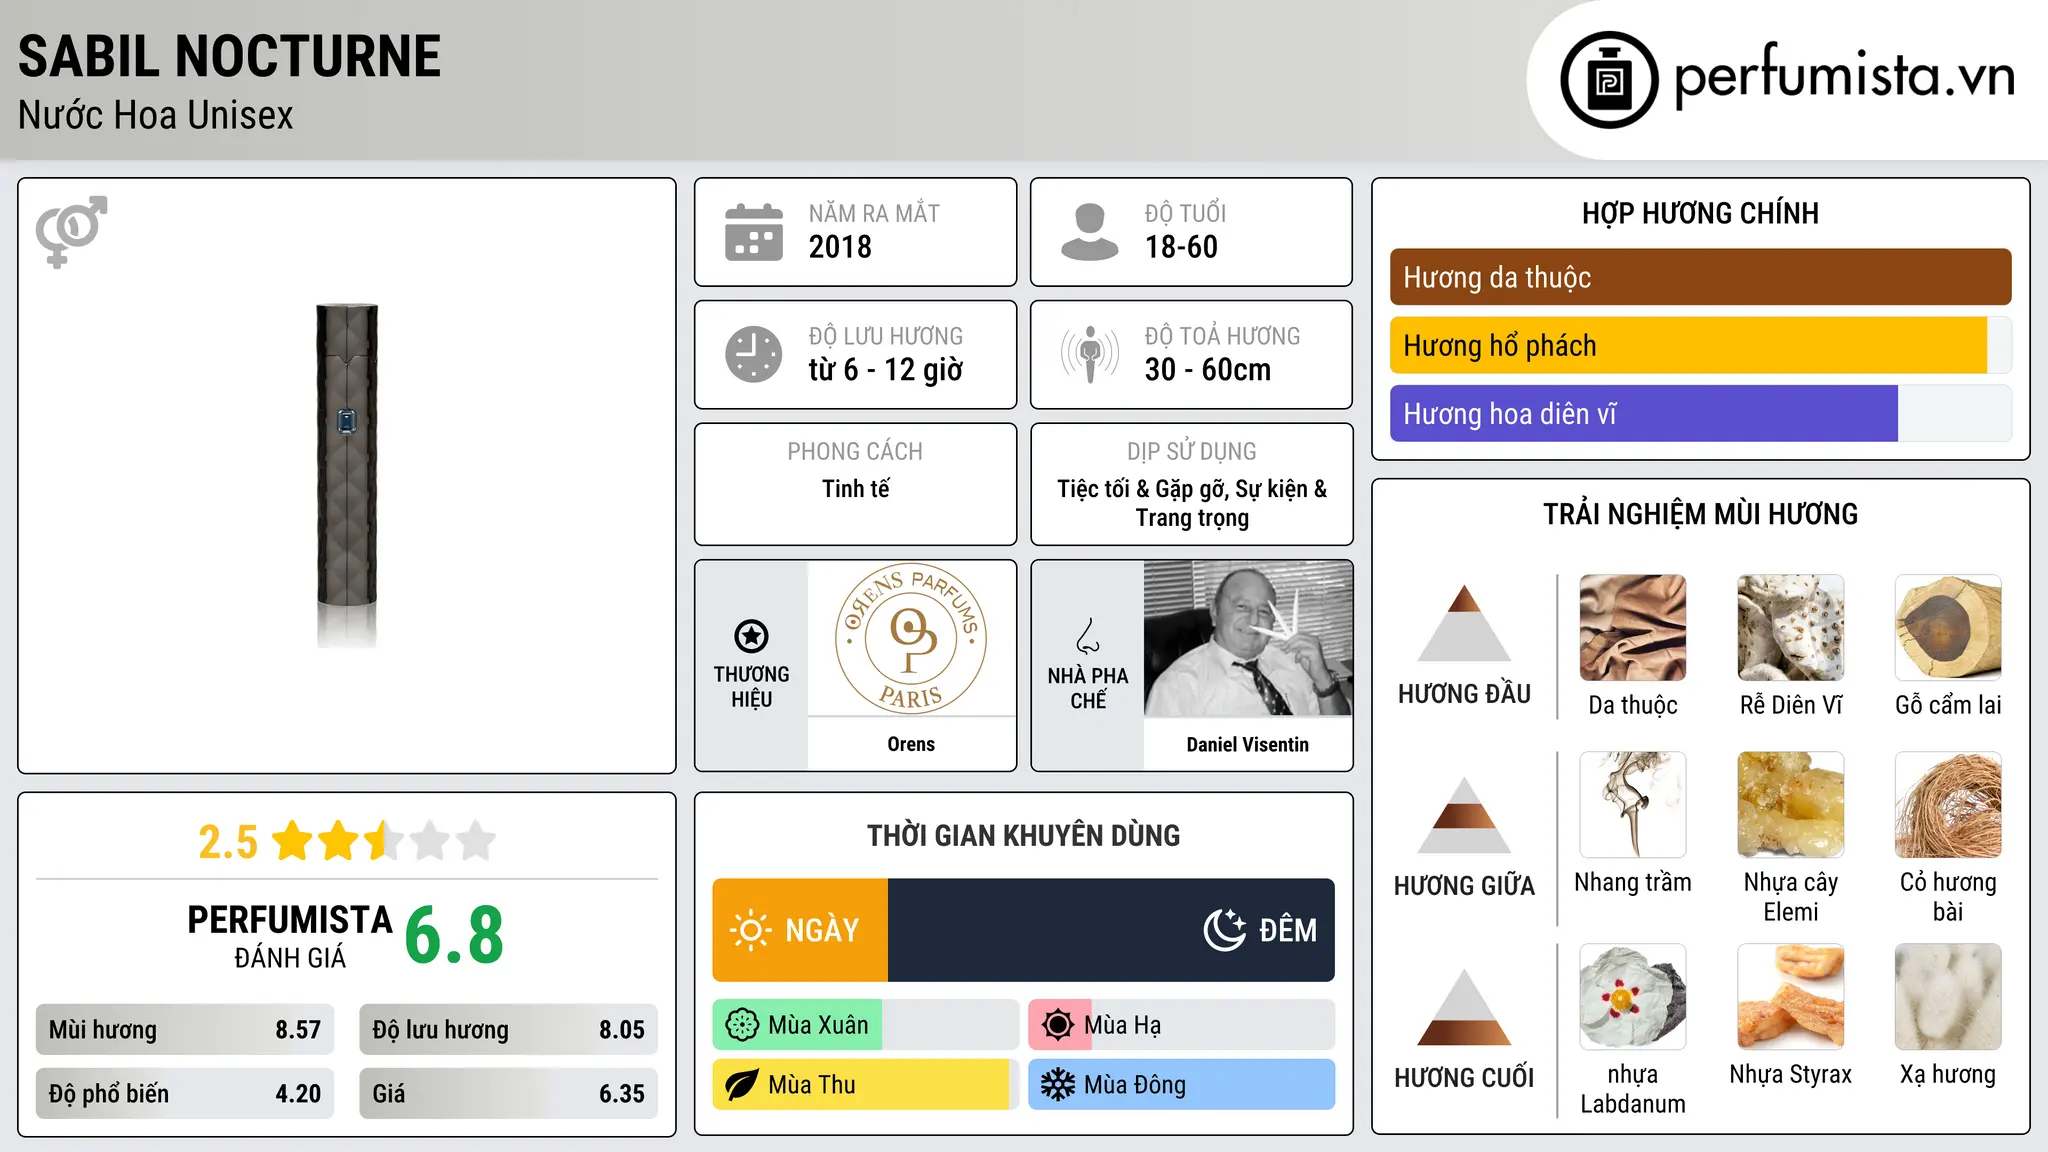Click the unisex gender symbol icon
Screen dimensions: 2048x1152
[x=71, y=231]
